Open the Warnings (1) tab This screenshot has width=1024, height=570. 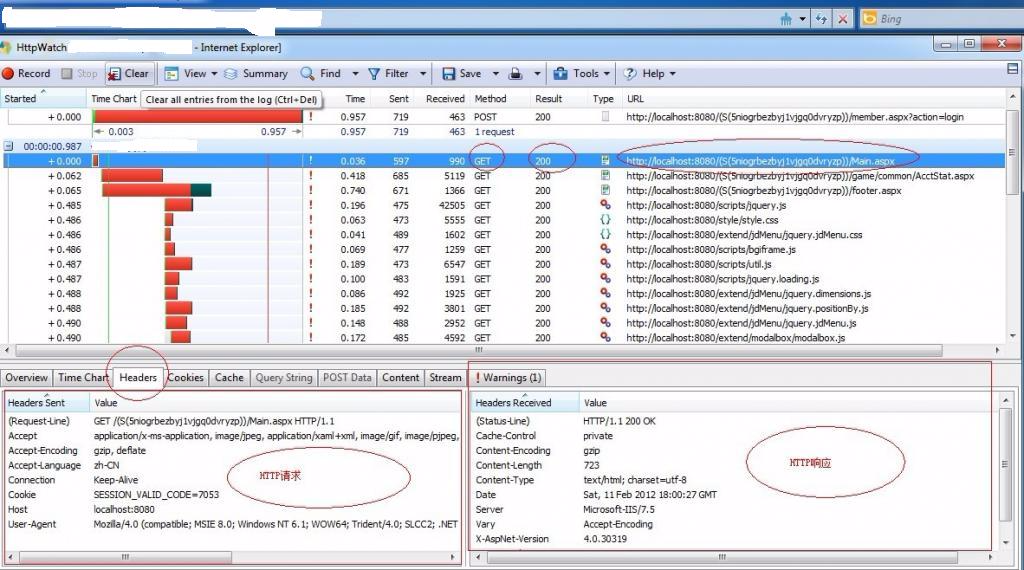507,377
